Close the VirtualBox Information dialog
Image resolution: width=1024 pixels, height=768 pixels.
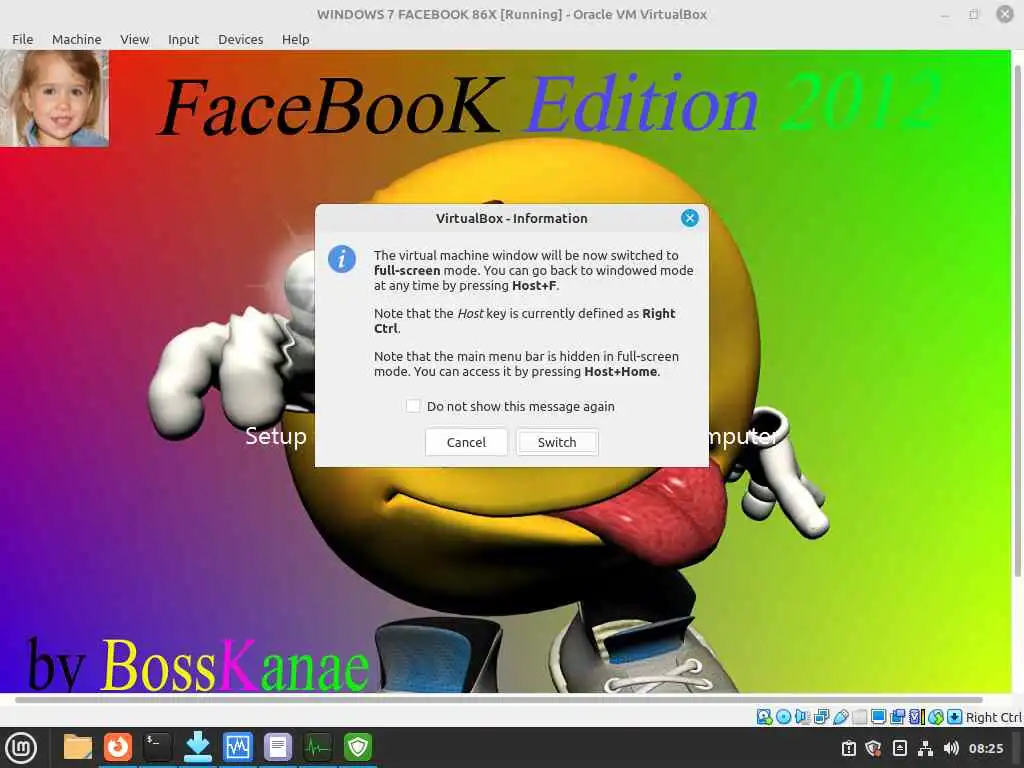click(690, 218)
